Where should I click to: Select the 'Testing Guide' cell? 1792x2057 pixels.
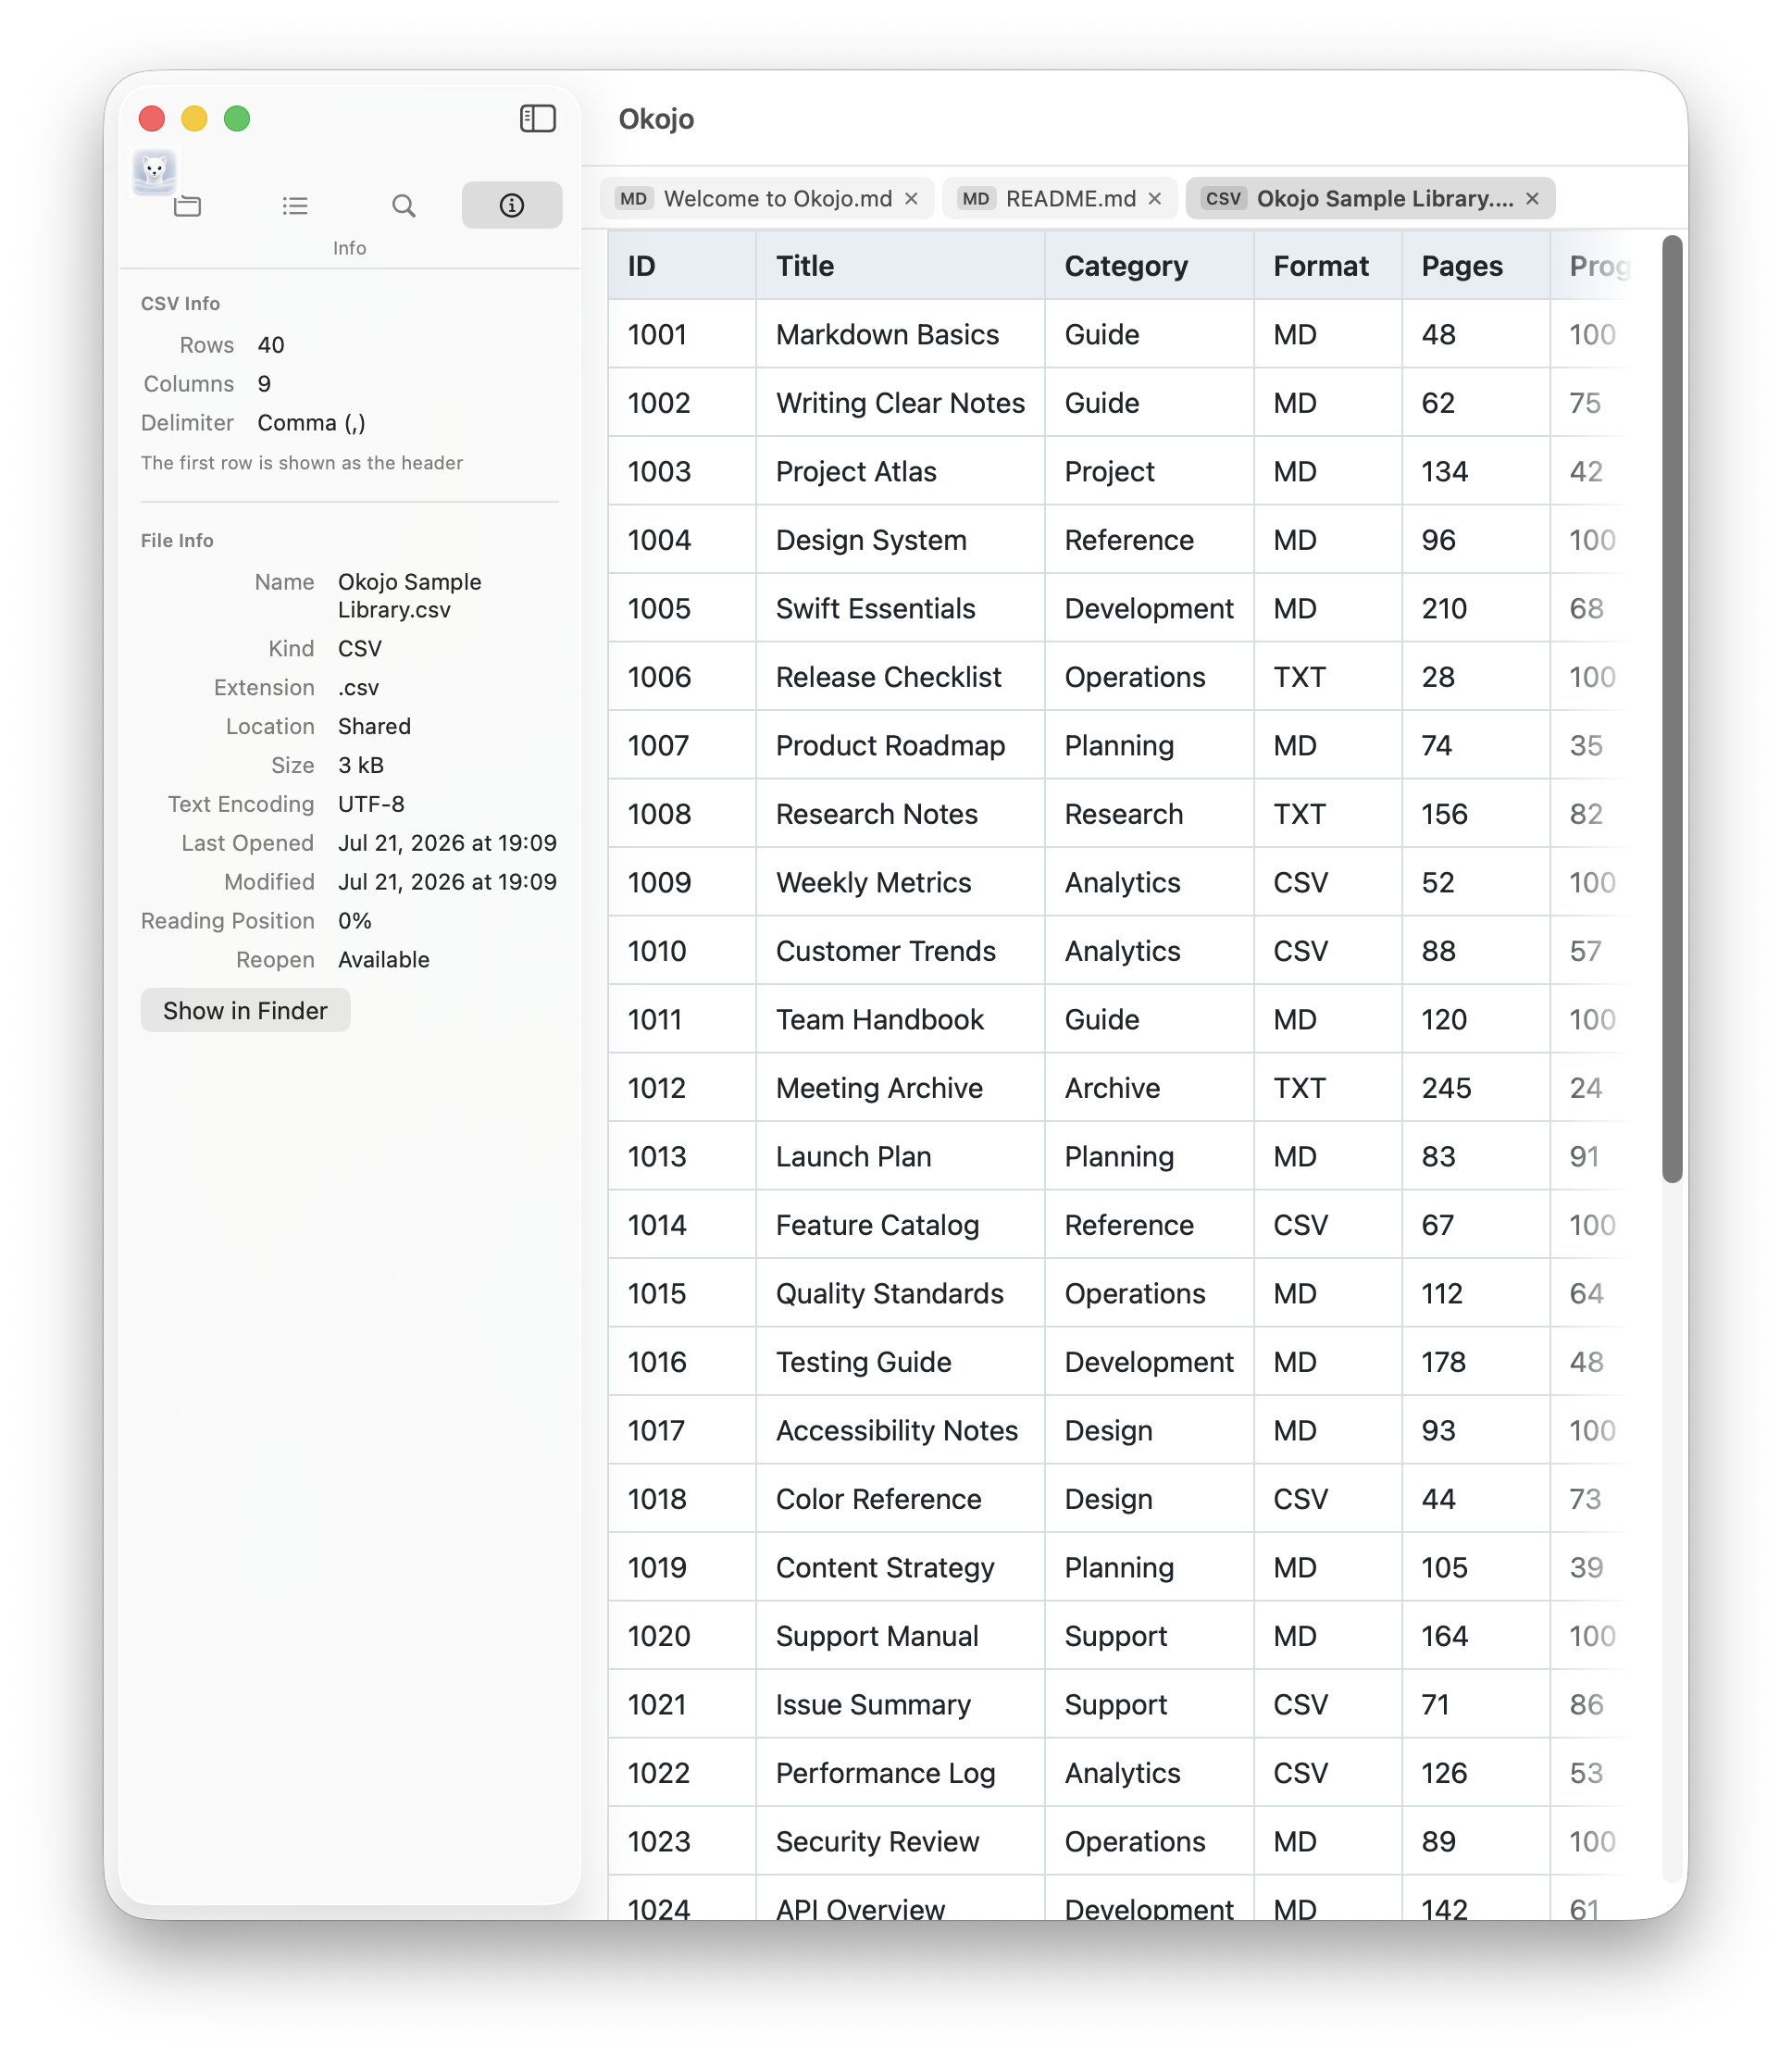tap(900, 1362)
